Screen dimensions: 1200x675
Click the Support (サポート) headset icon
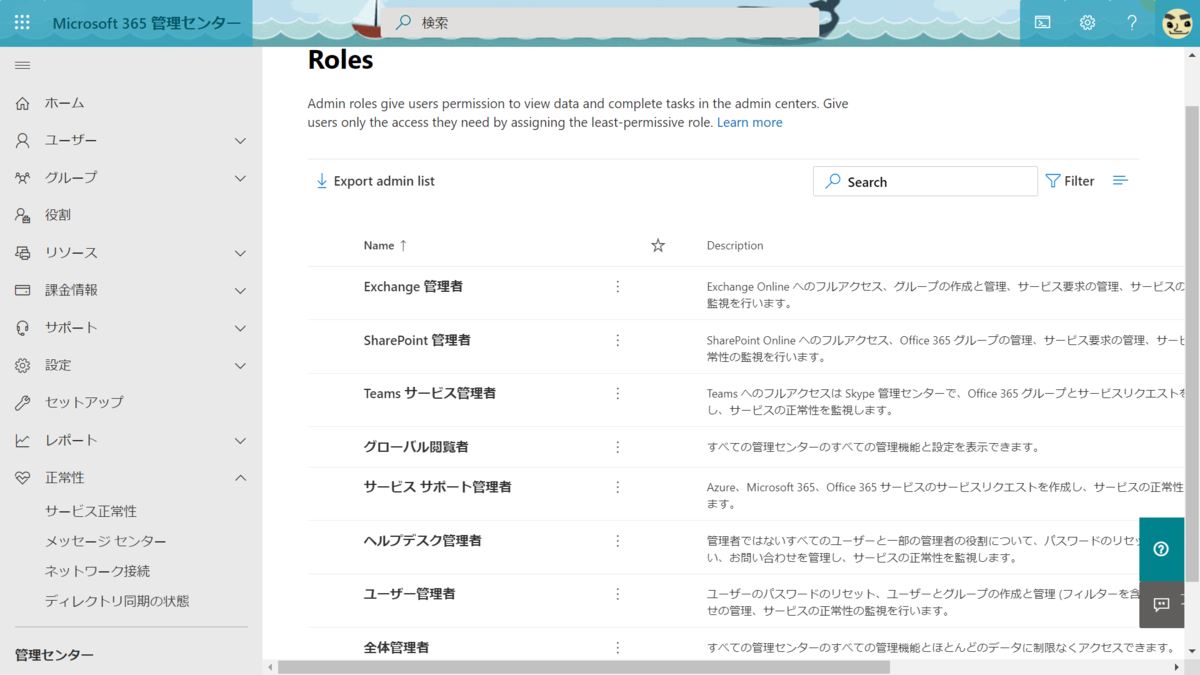click(x=22, y=328)
